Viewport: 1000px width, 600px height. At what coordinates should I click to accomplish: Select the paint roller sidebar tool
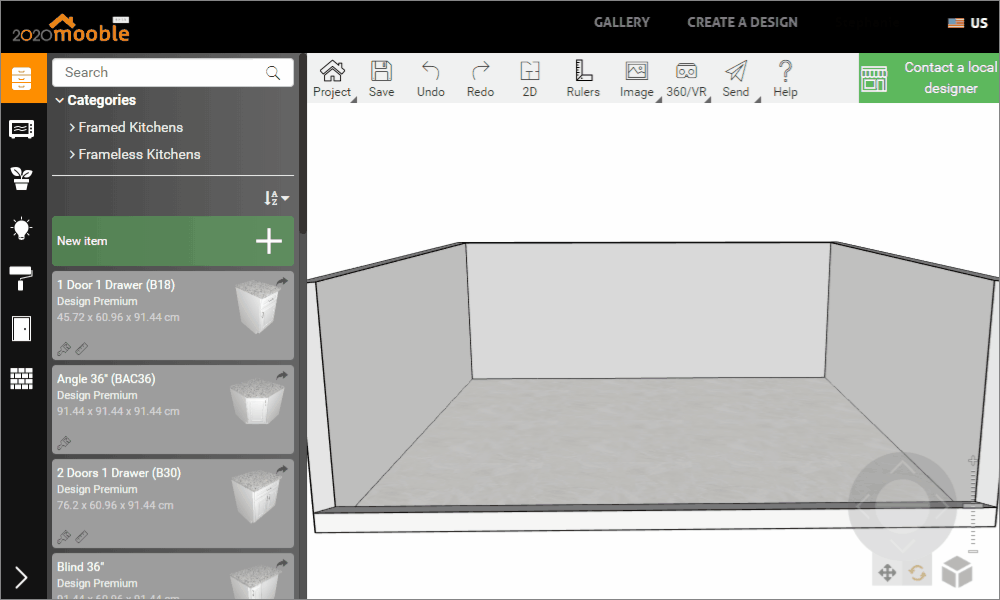click(22, 278)
